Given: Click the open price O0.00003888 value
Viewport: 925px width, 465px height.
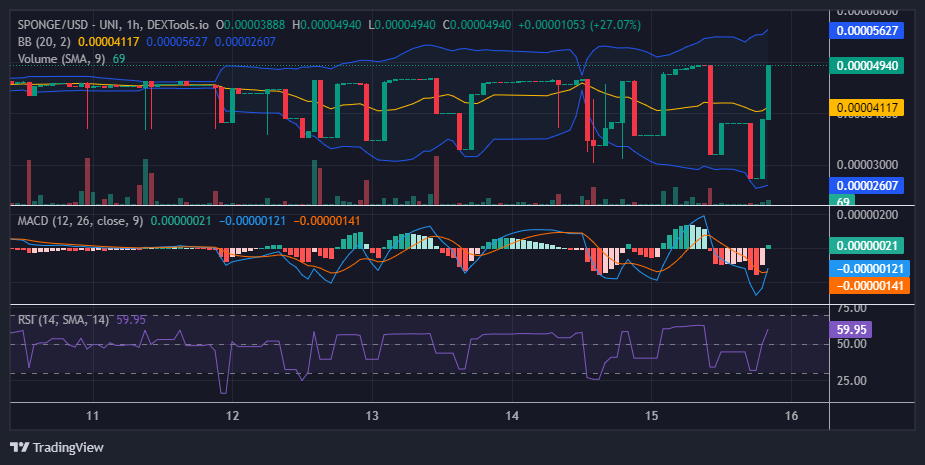Looking at the screenshot, I should 250,25.
